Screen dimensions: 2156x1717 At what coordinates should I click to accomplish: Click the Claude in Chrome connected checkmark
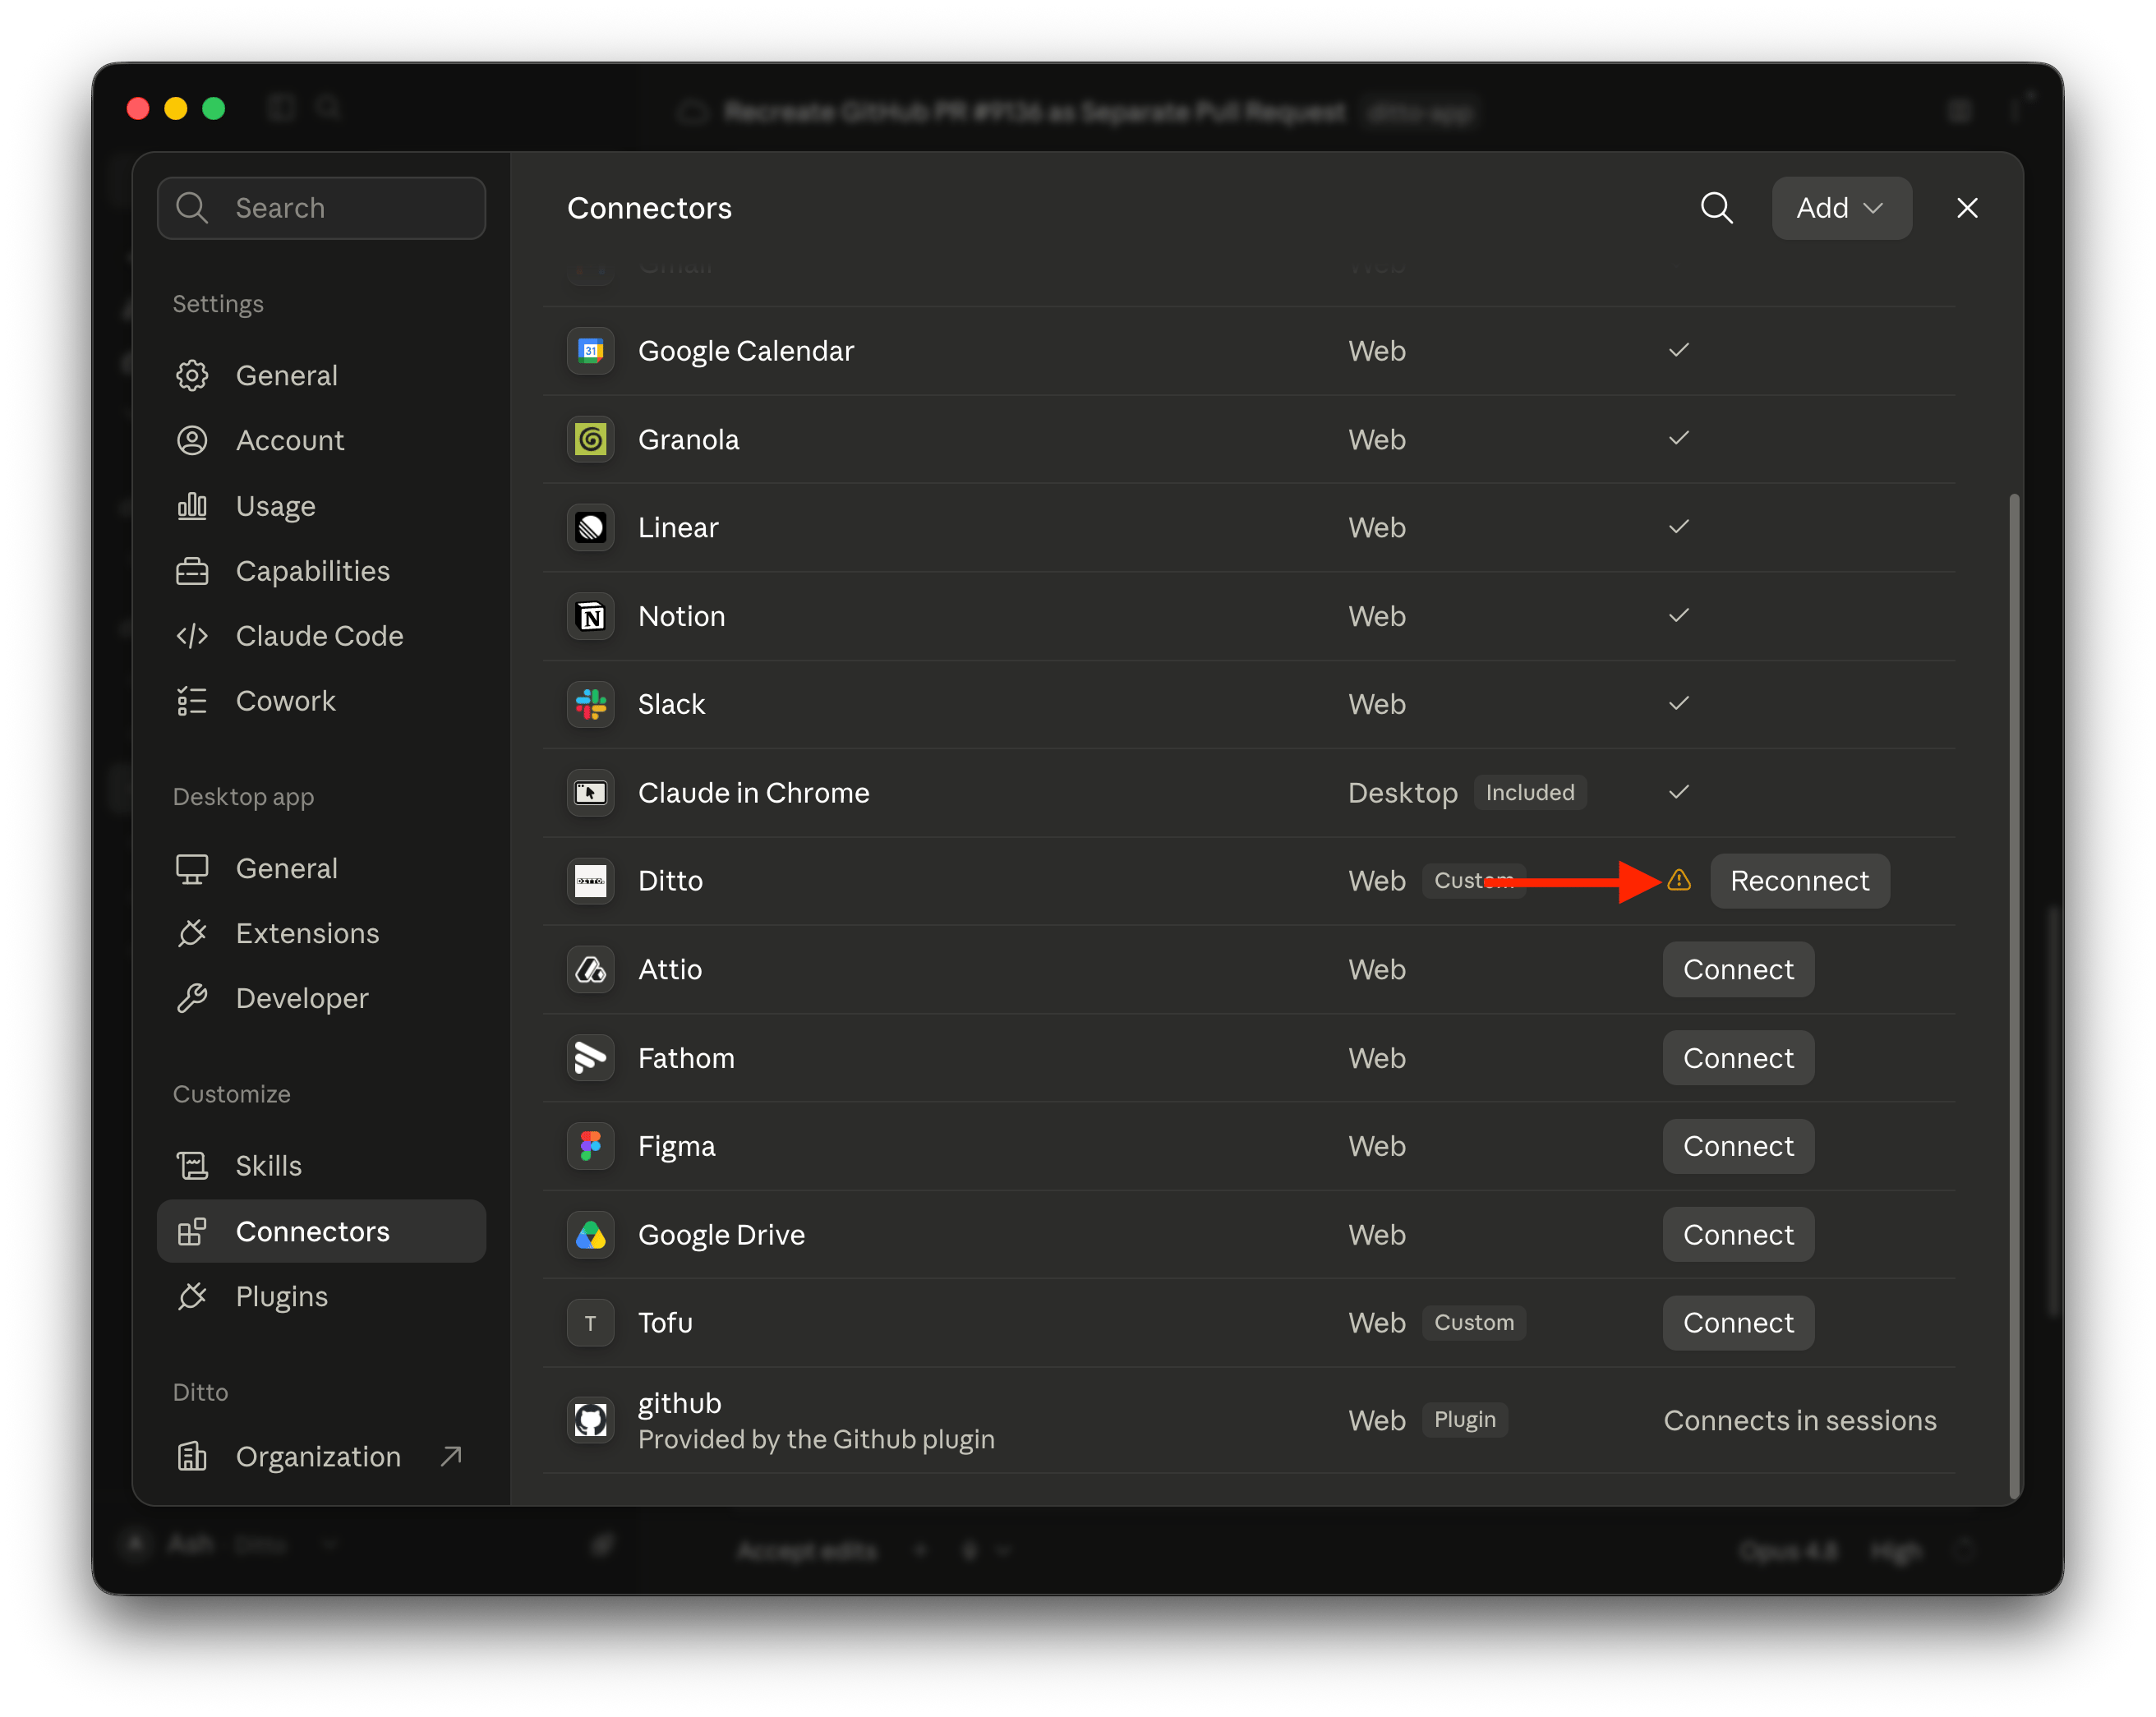pyautogui.click(x=1679, y=792)
